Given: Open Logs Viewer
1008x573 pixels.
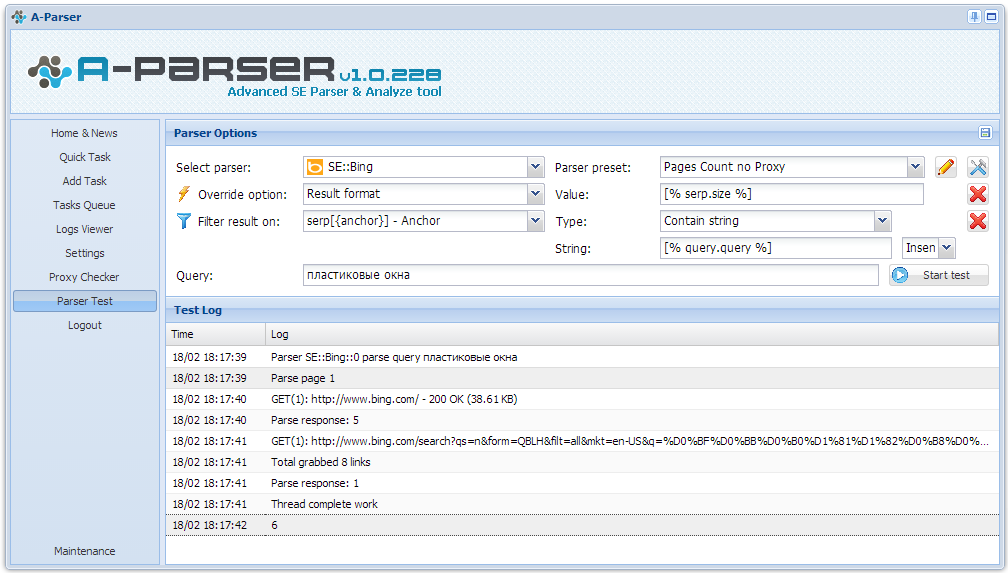Looking at the screenshot, I should coord(84,229).
